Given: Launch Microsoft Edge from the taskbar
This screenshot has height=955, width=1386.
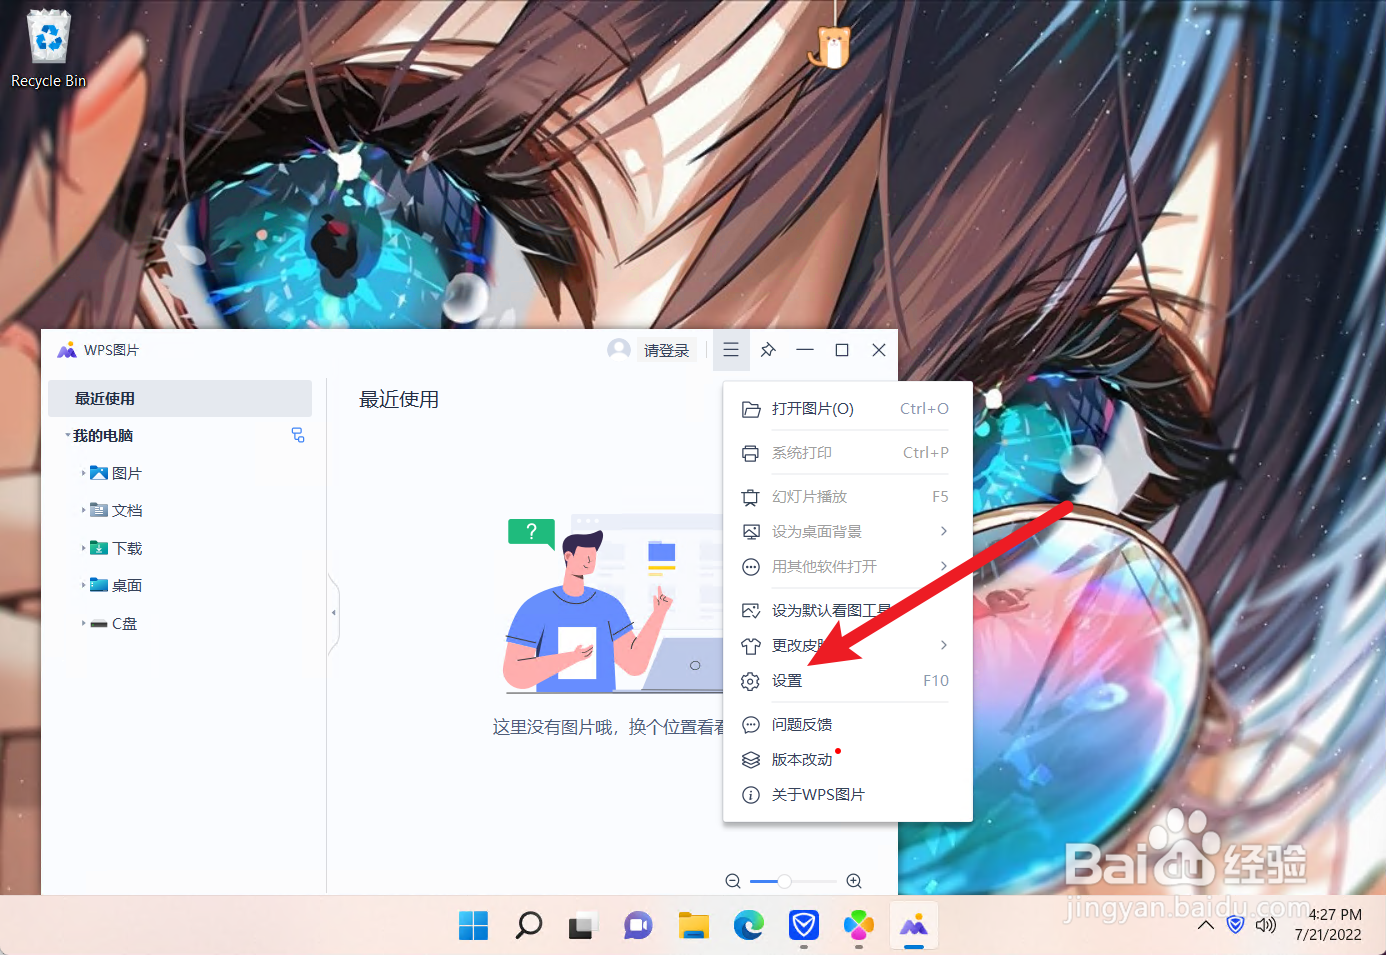Looking at the screenshot, I should [x=748, y=926].
